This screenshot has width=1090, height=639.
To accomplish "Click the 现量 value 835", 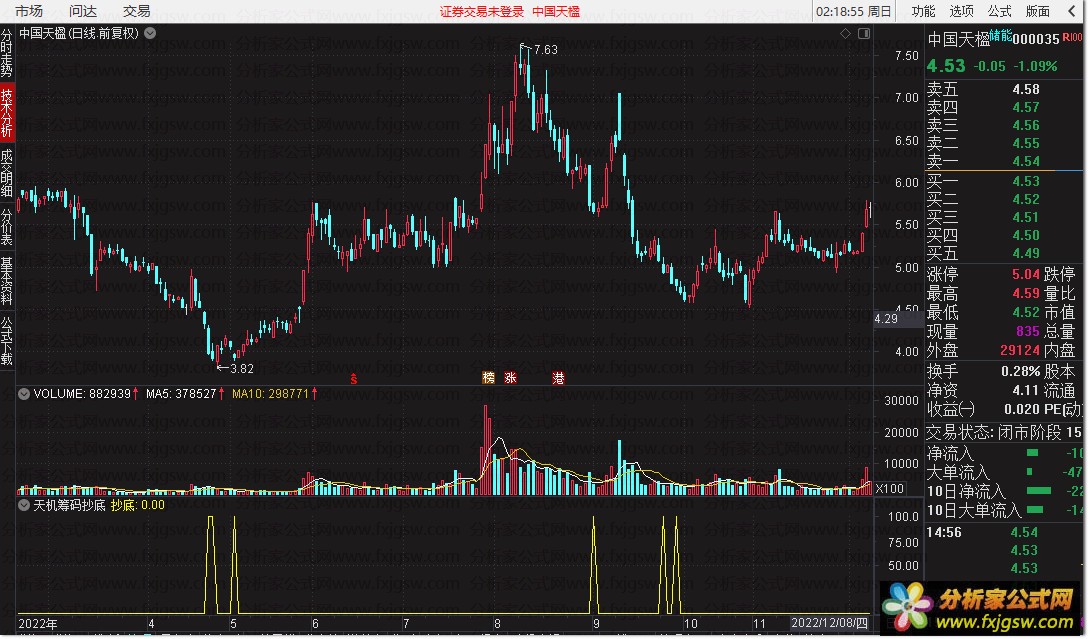I will pos(1027,332).
